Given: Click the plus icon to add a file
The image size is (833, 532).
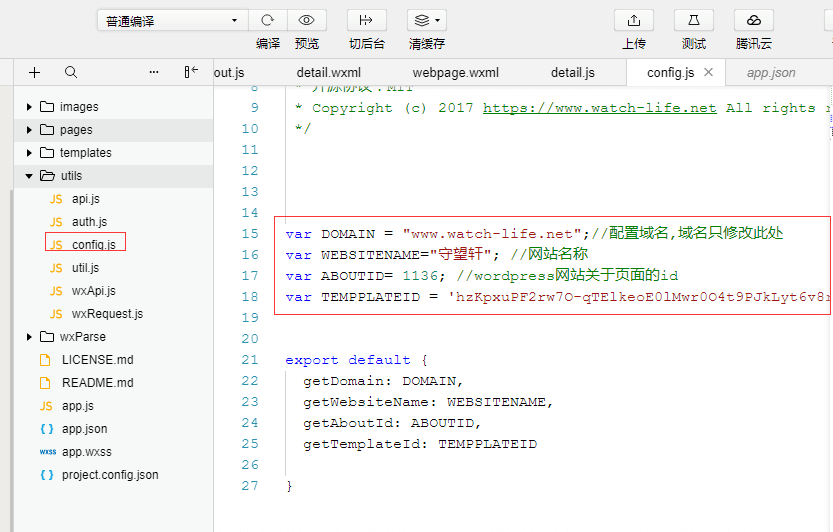Looking at the screenshot, I should click(x=34, y=72).
